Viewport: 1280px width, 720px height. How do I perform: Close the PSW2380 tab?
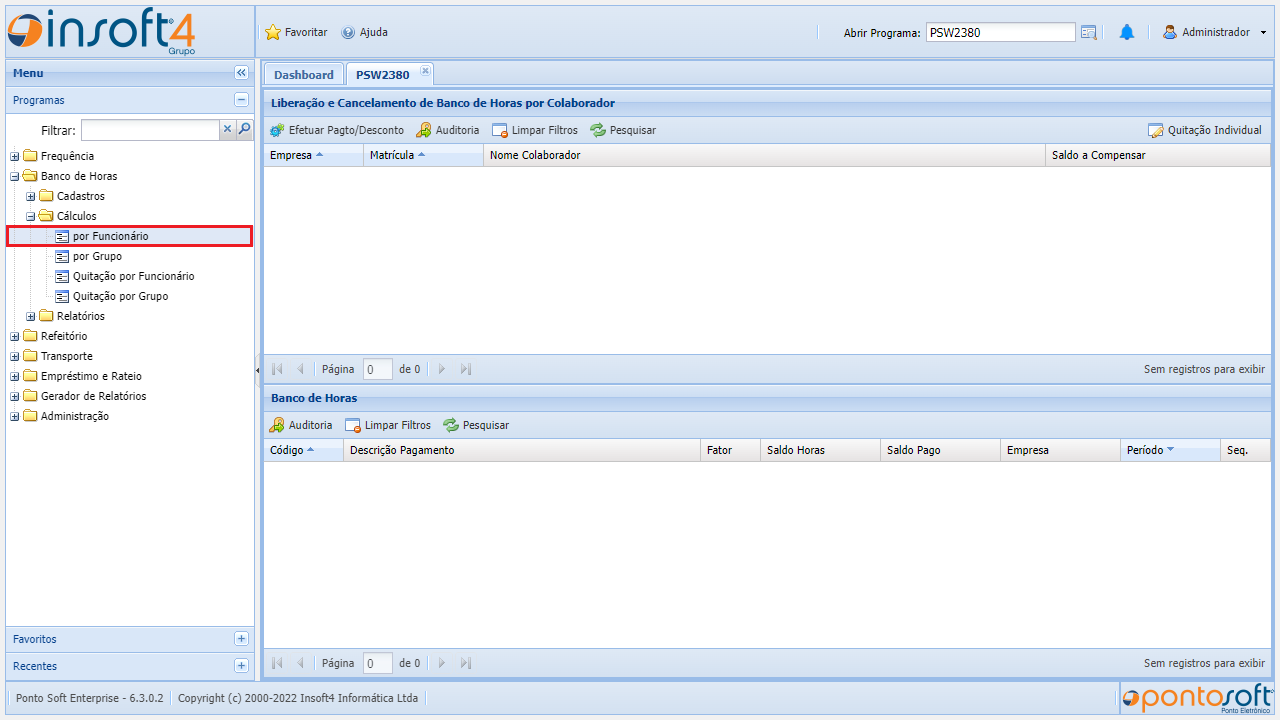click(425, 70)
